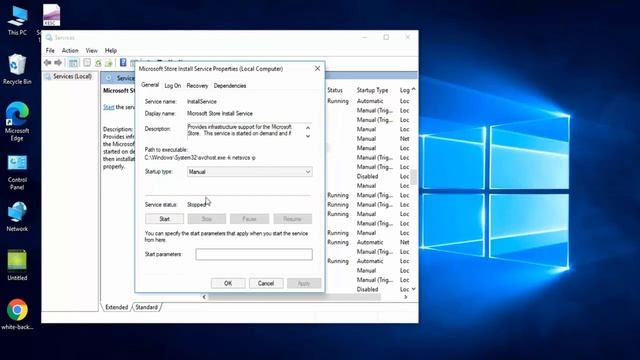Open the Microsoft Edge desktop icon

coord(17,122)
